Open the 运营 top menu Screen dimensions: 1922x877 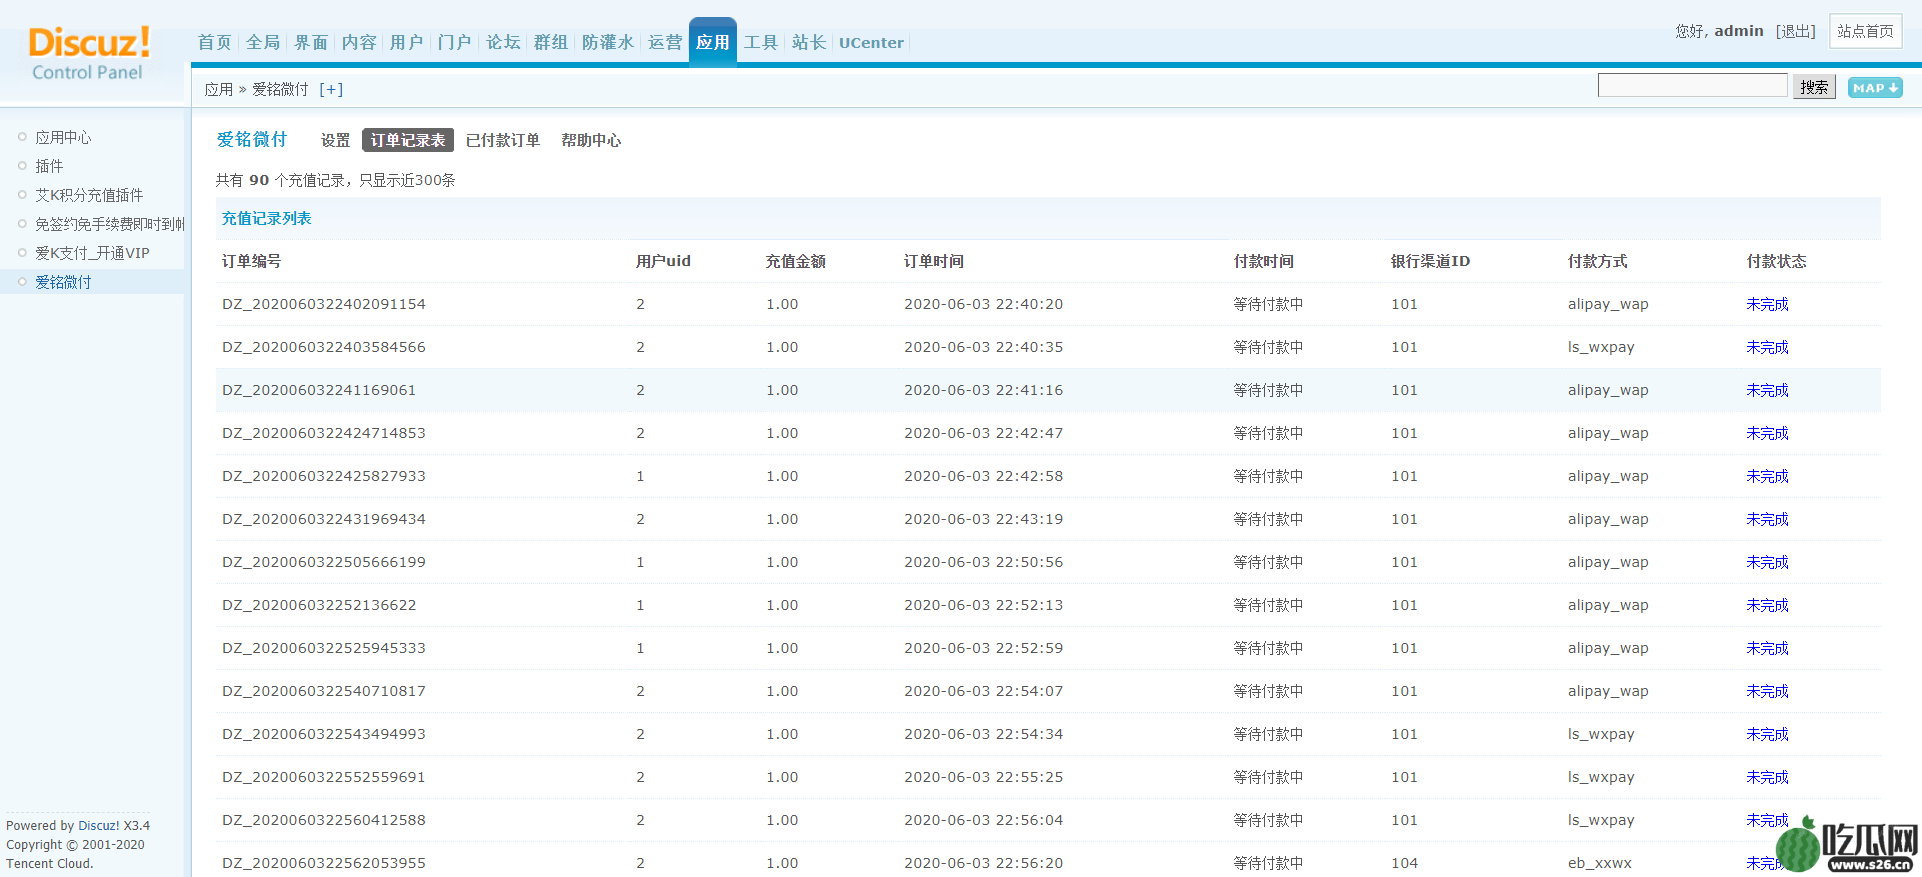coord(665,42)
